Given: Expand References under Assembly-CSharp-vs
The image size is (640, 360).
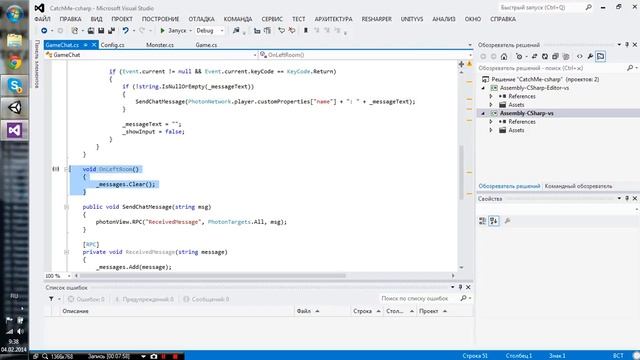Looking at the screenshot, I should point(491,122).
